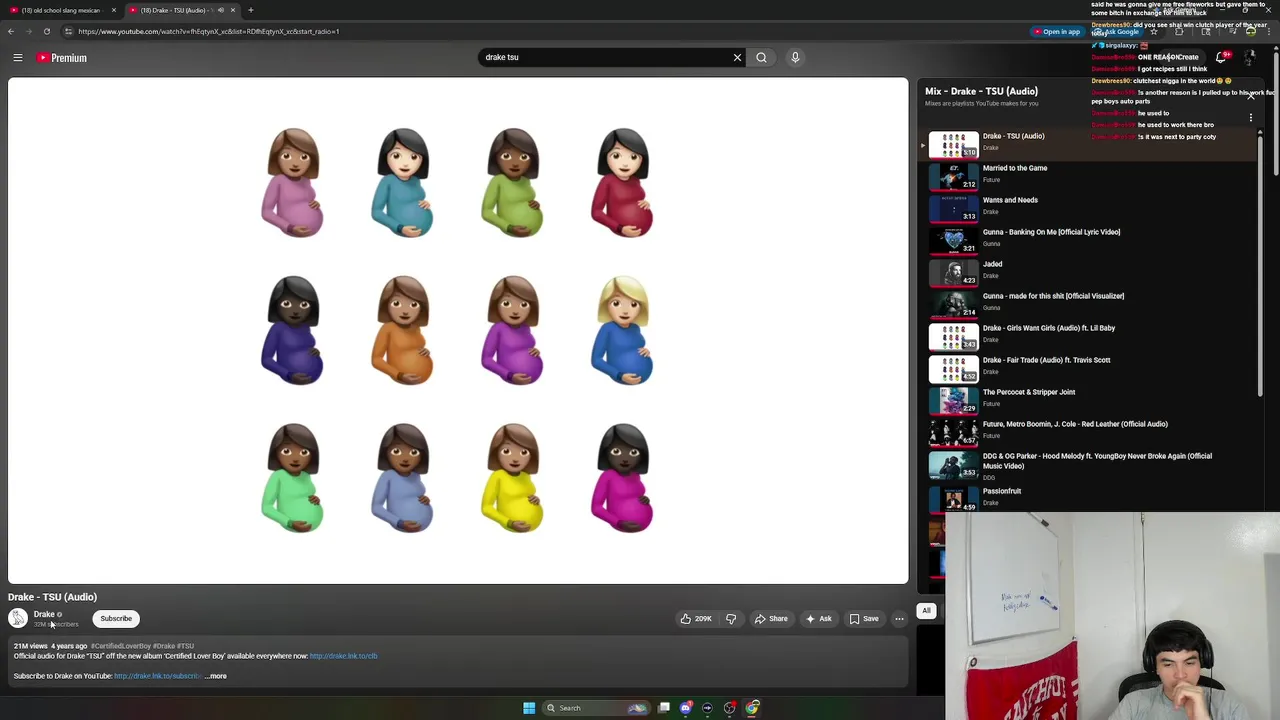Bookmark this page with the star icon
1280x720 pixels.
coord(1153,31)
